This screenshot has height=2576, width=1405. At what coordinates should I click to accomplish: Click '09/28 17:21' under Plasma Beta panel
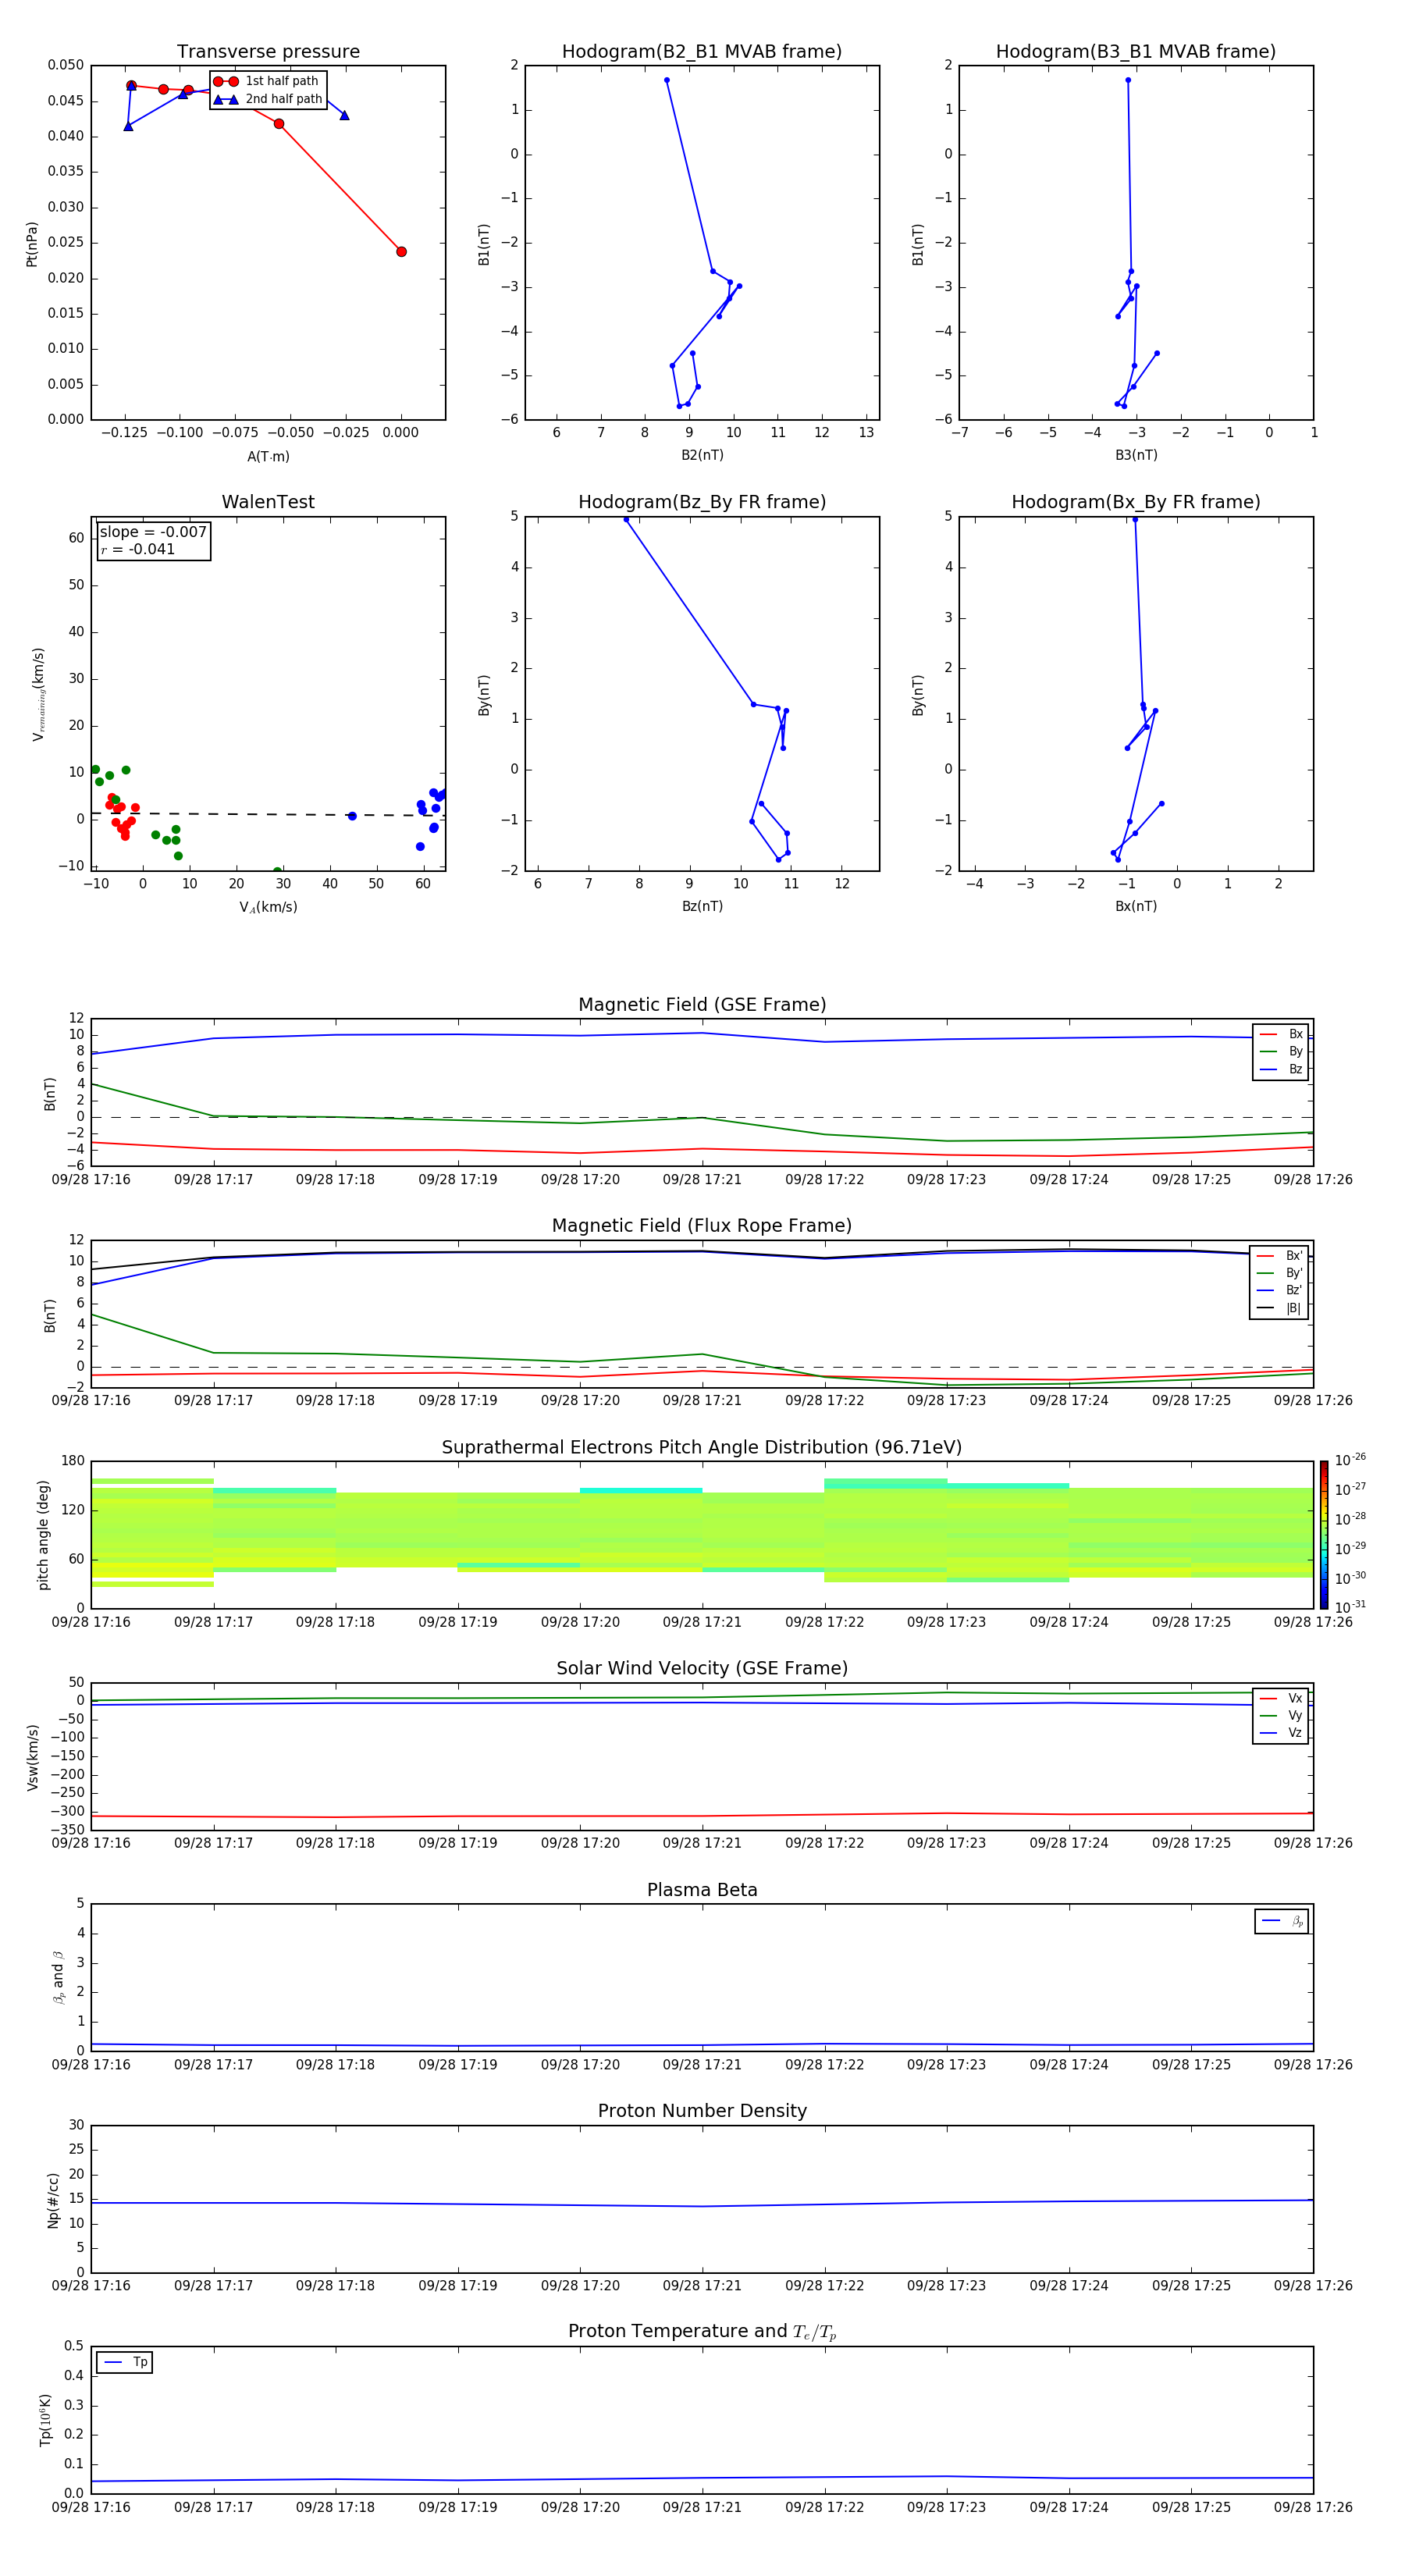click(x=702, y=2064)
